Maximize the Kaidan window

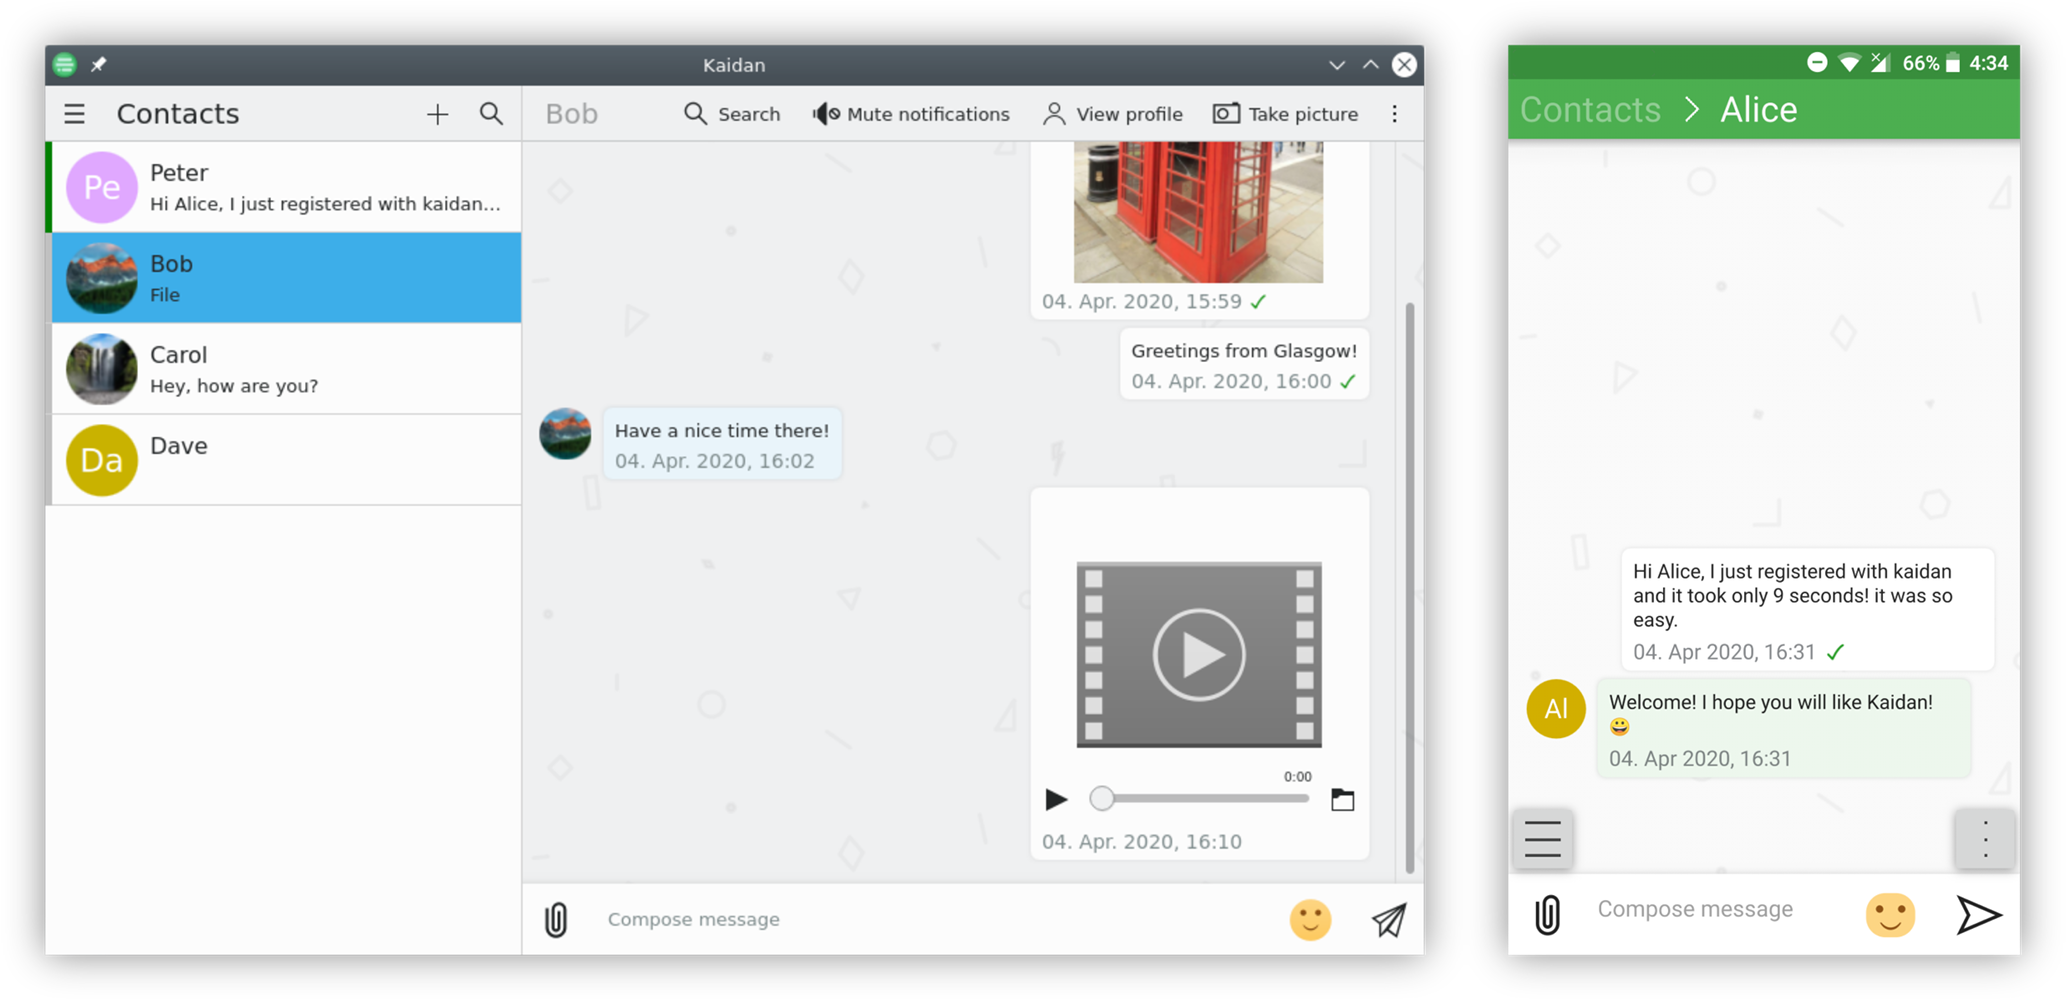(x=1371, y=65)
